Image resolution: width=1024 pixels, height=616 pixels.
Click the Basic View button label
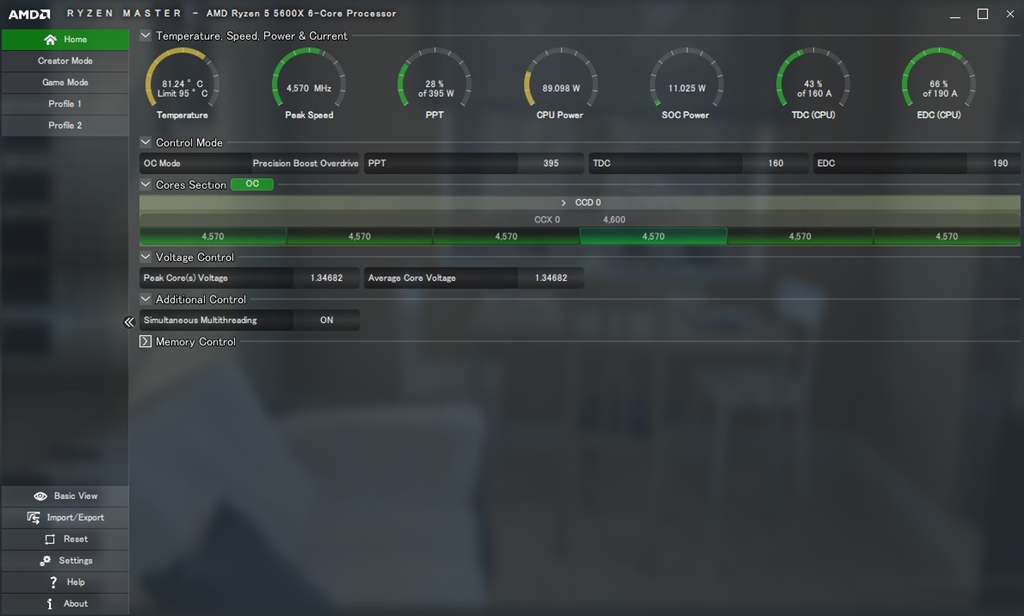[76, 496]
